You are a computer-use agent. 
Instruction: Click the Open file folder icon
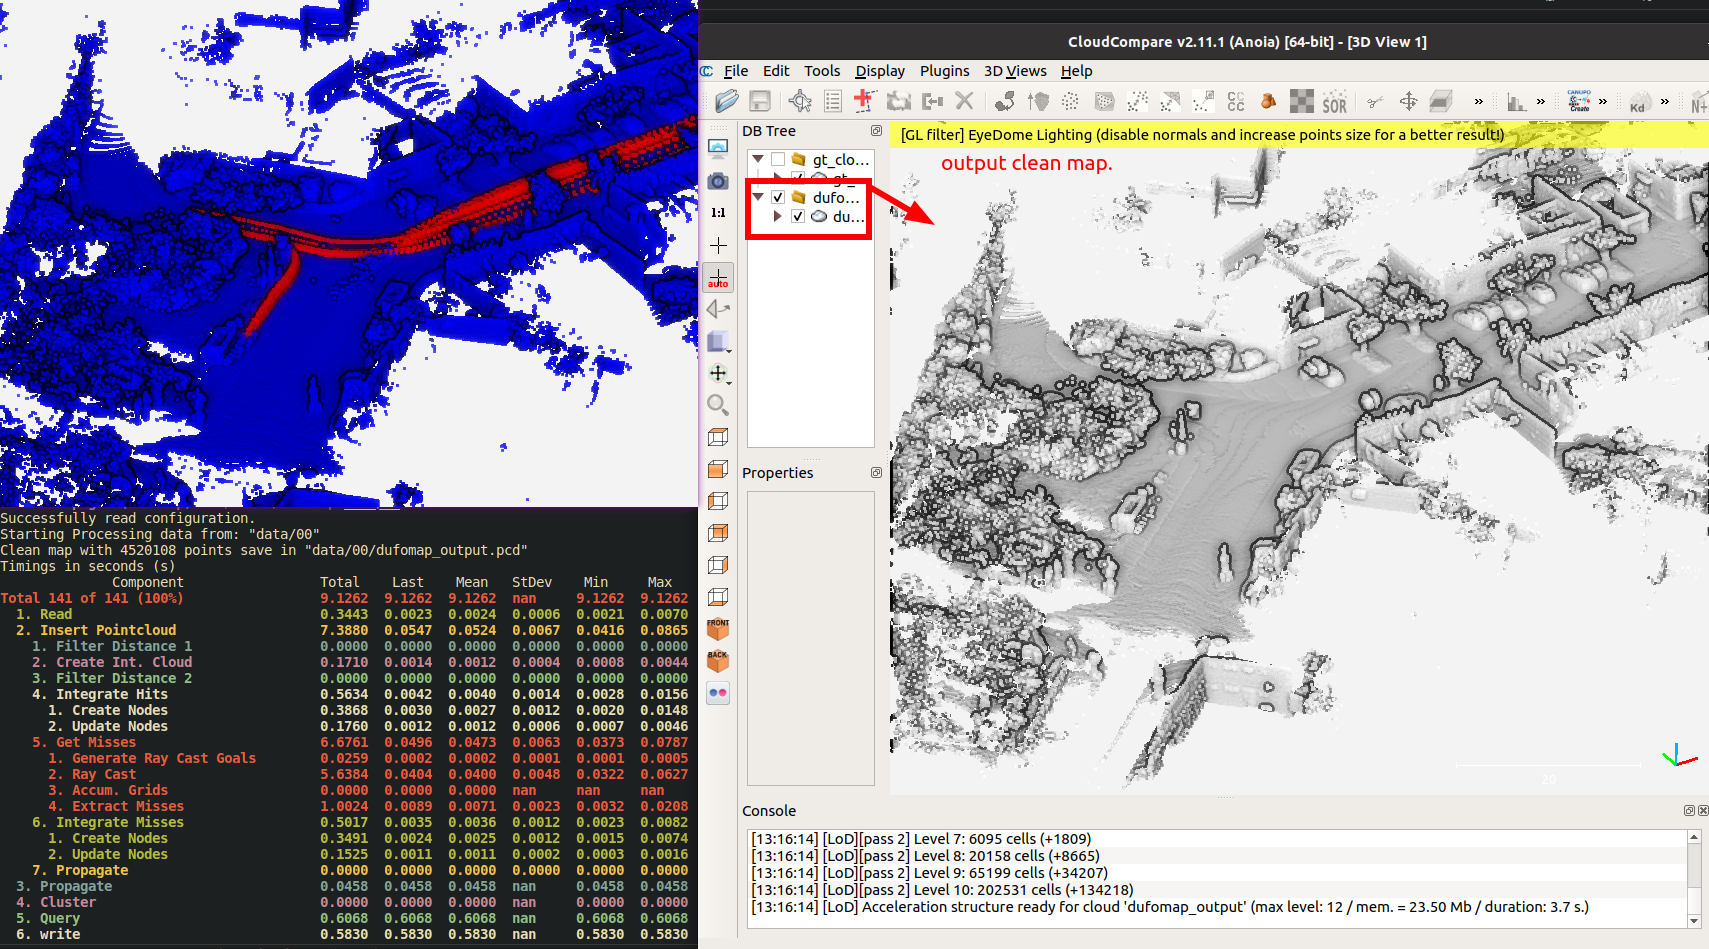coord(727,101)
